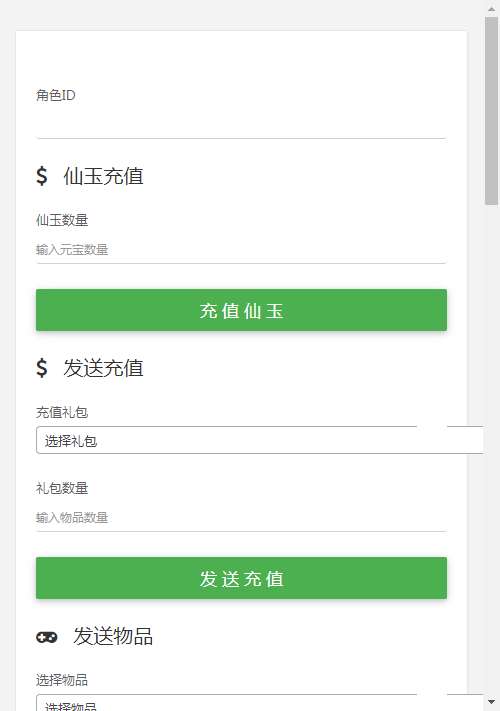Click the 仙玉充值 section heading
Image resolution: width=500 pixels, height=711 pixels.
pos(103,176)
